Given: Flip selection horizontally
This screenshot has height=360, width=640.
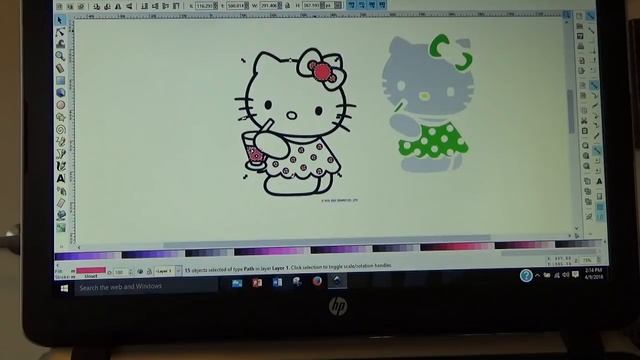Looking at the screenshot, I should tap(118, 7).
